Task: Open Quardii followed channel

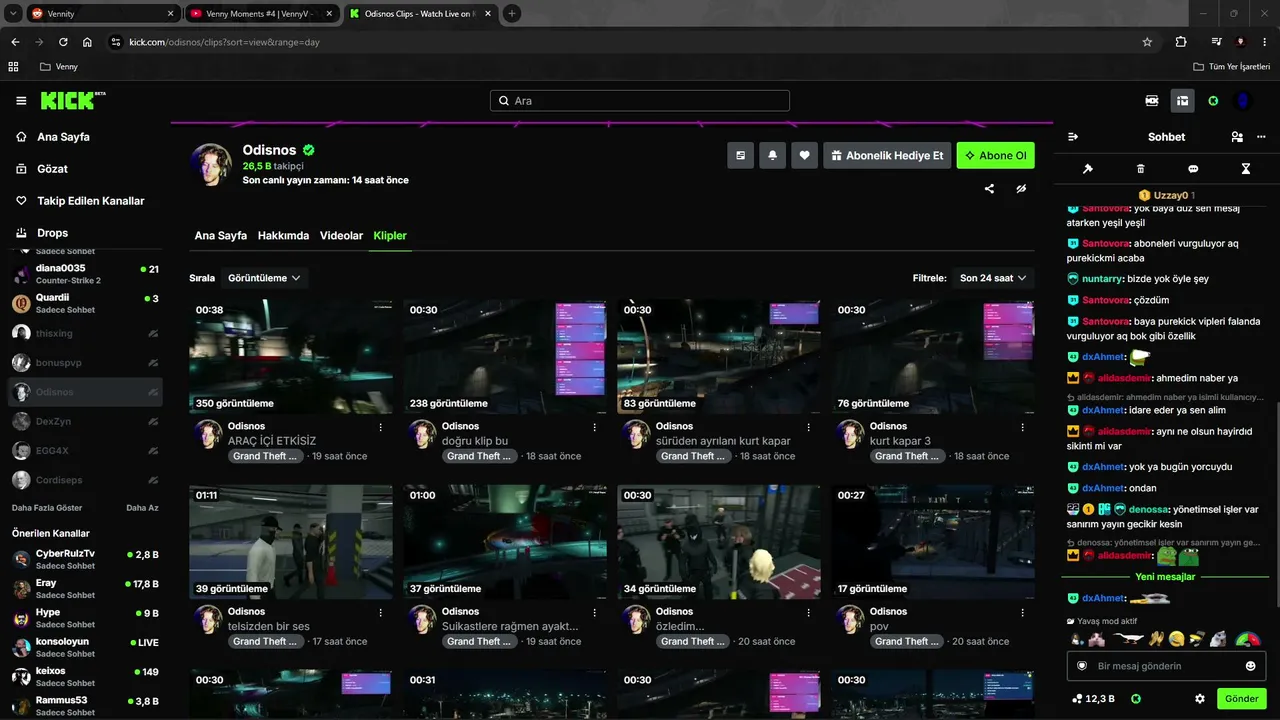Action: (x=85, y=303)
